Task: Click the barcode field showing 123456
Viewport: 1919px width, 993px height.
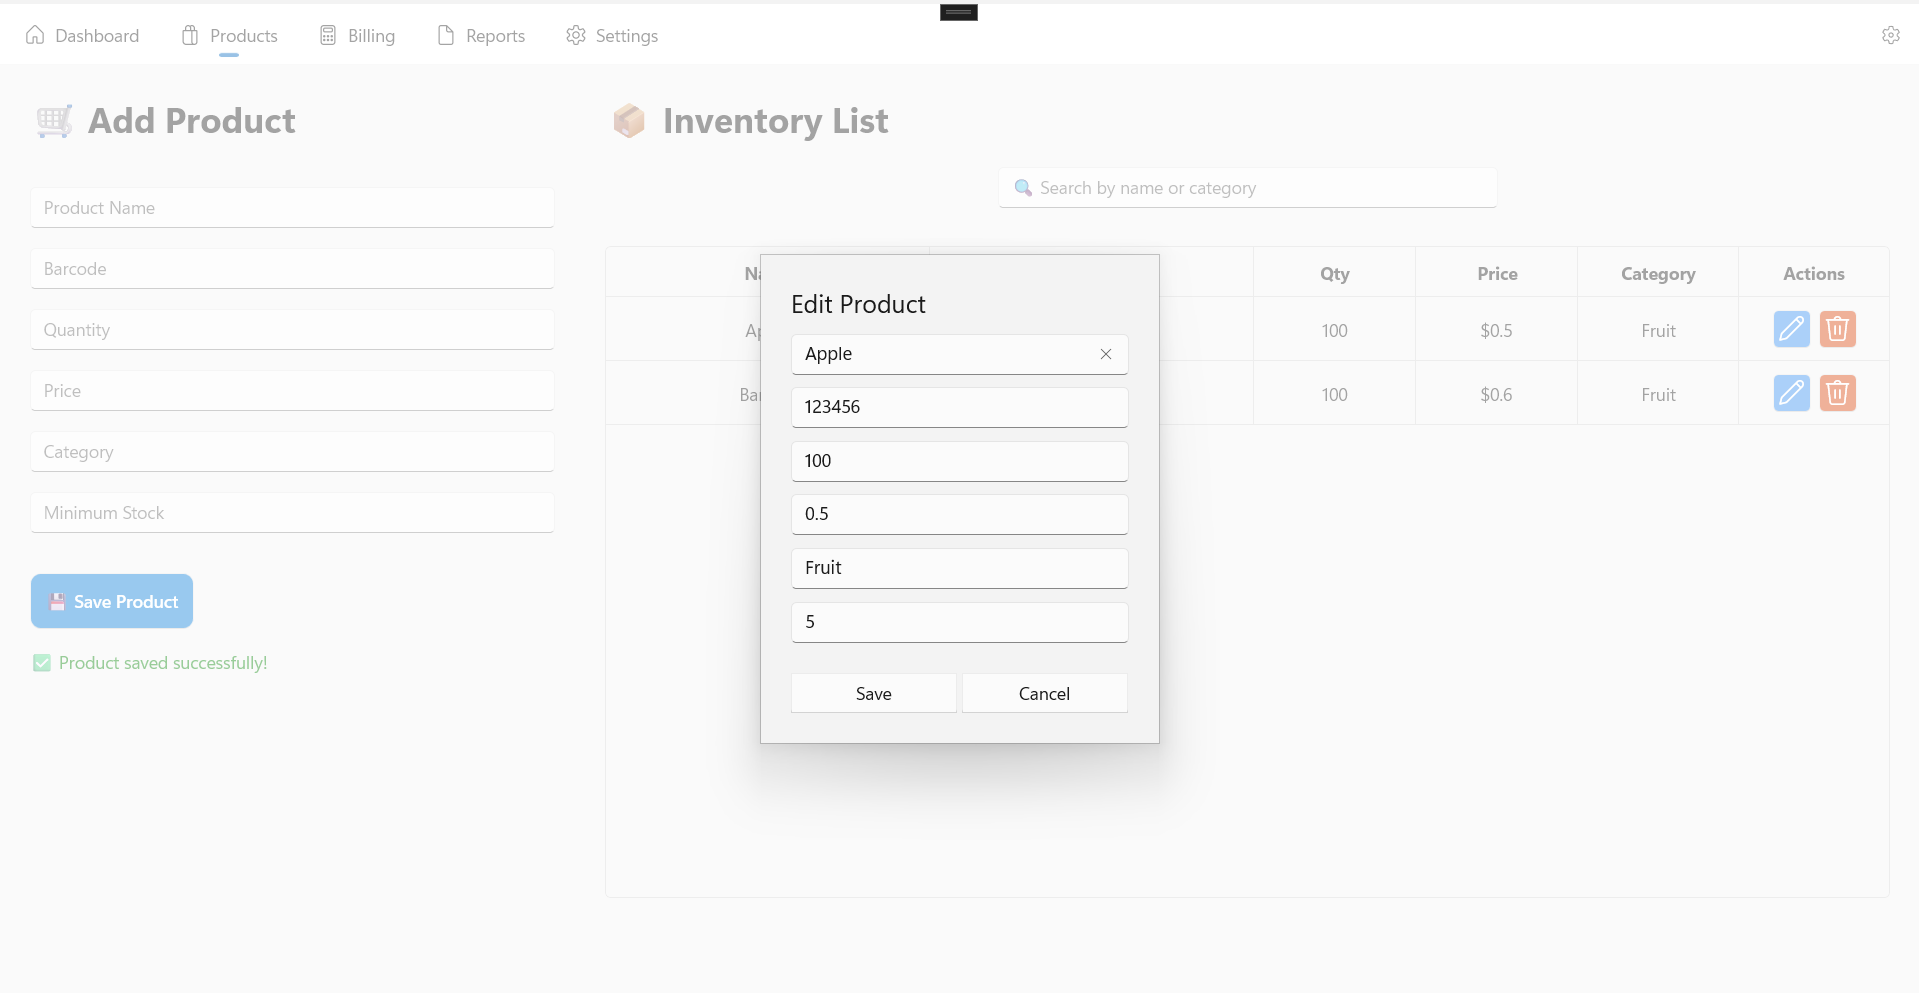Action: pyautogui.click(x=959, y=407)
